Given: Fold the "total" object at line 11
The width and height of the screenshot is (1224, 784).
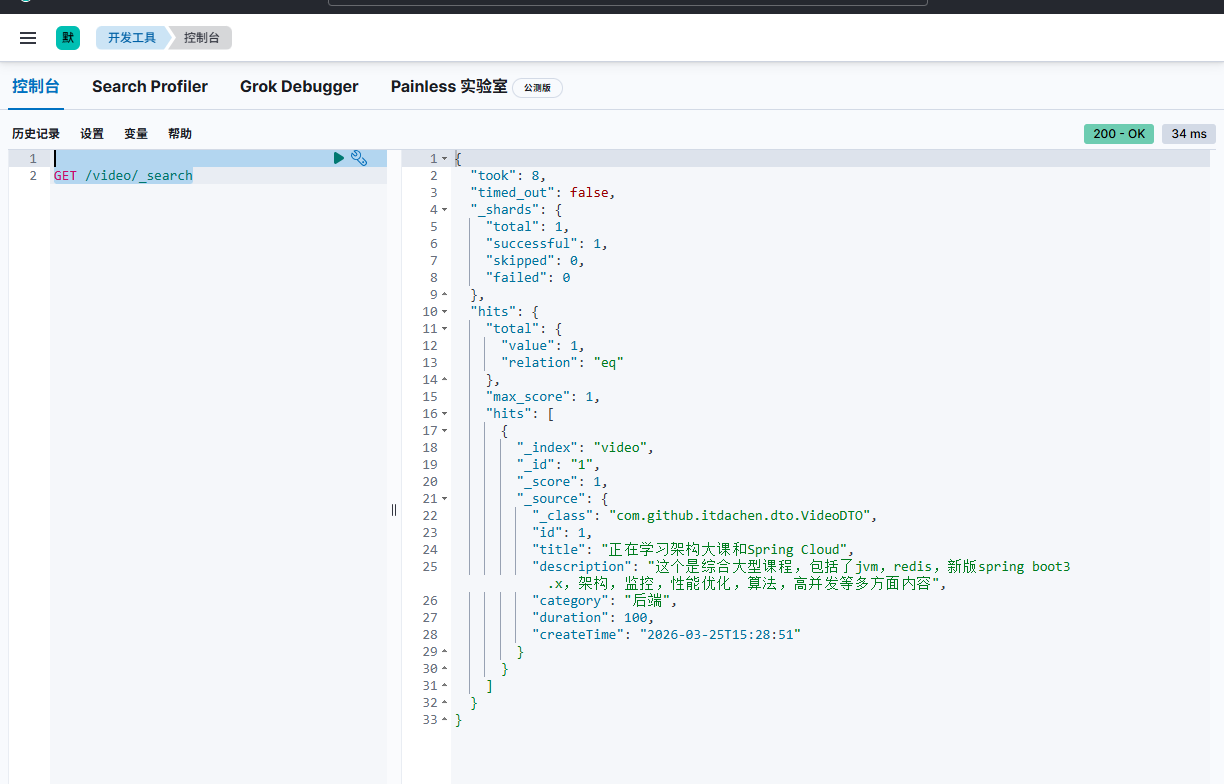Looking at the screenshot, I should pos(445,329).
